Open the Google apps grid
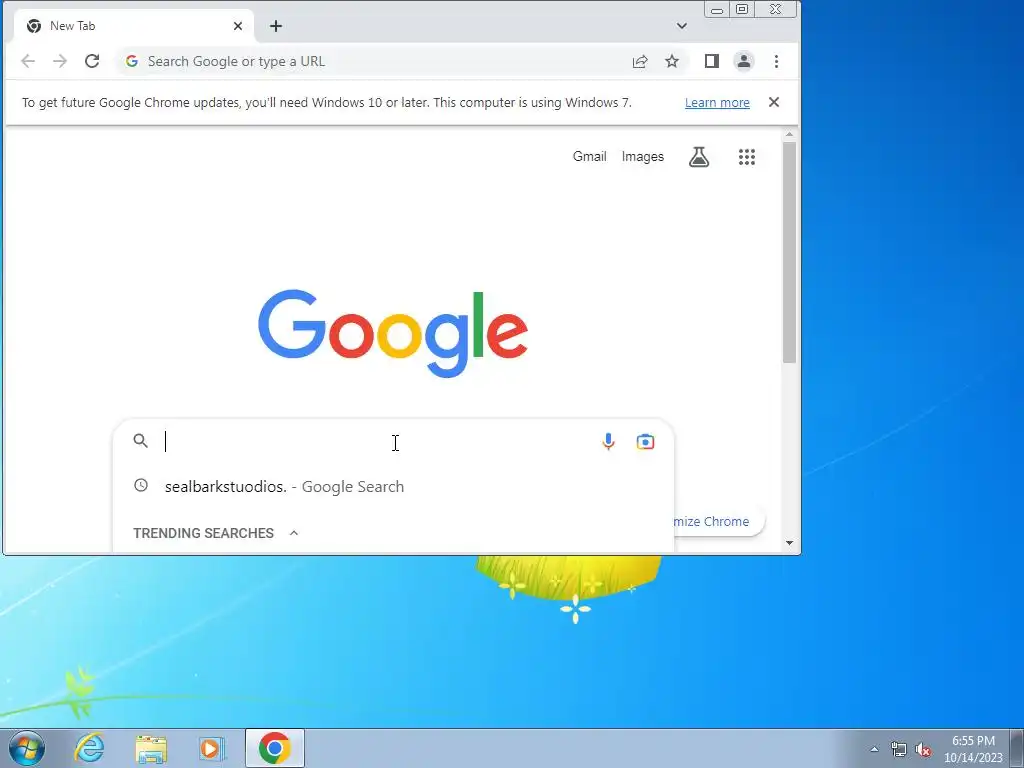 tap(746, 157)
